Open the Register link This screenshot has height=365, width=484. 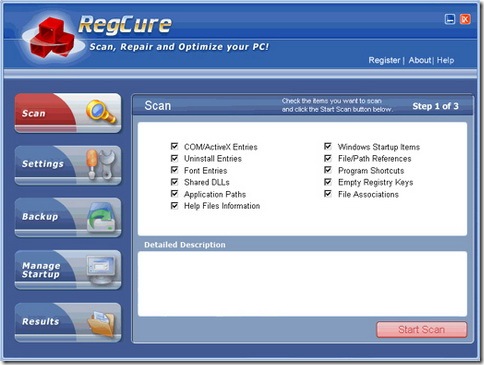pos(384,60)
